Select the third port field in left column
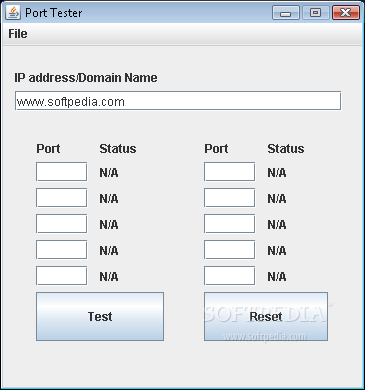365x390 pixels. pos(62,224)
